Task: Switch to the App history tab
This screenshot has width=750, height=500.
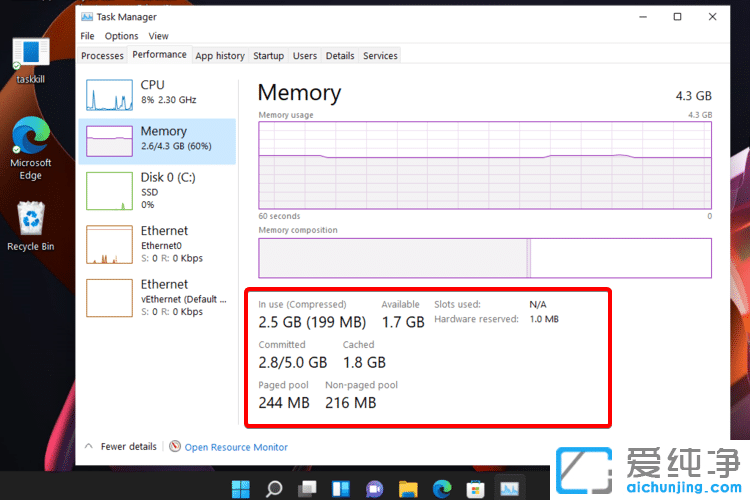Action: coord(220,56)
